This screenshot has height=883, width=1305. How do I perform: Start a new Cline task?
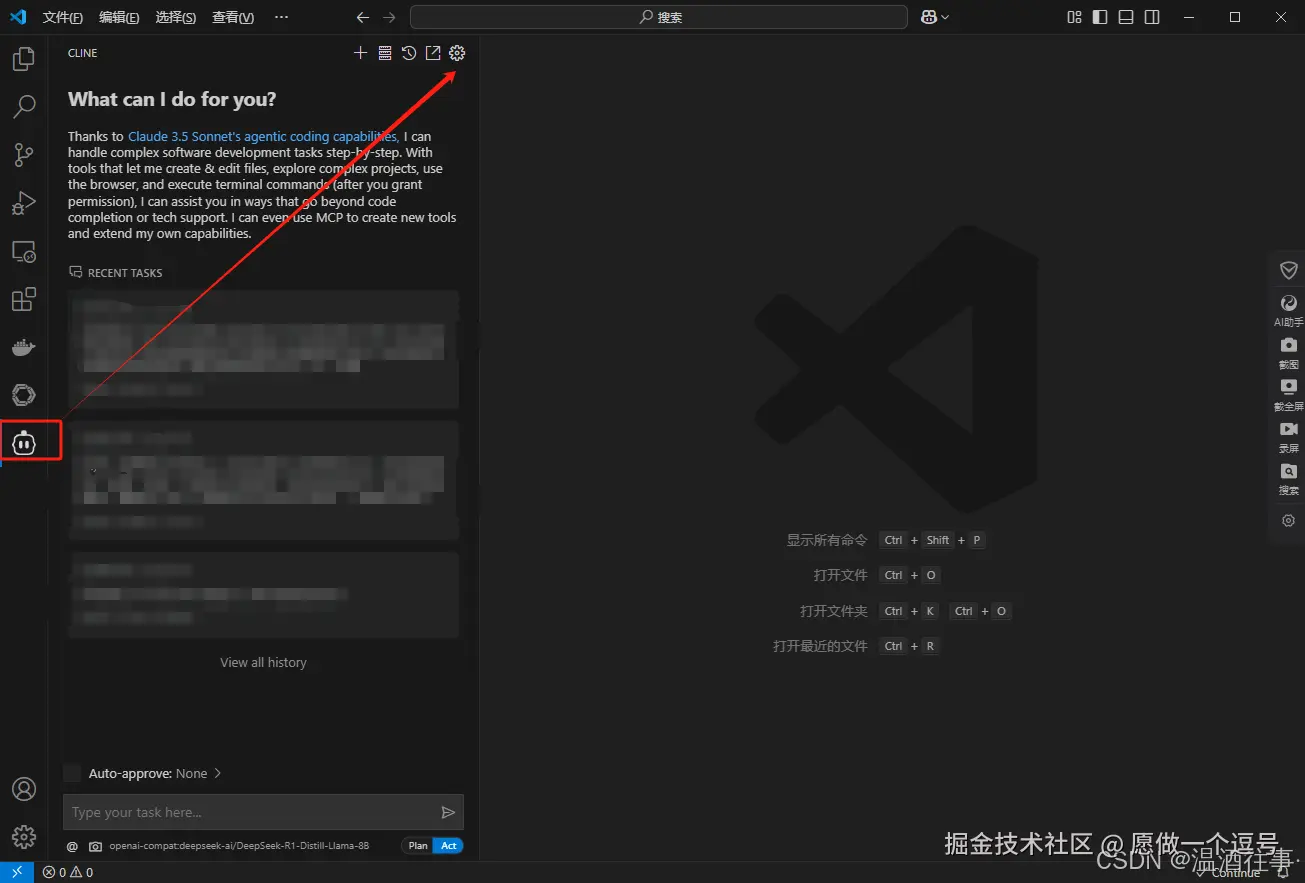pyautogui.click(x=360, y=53)
